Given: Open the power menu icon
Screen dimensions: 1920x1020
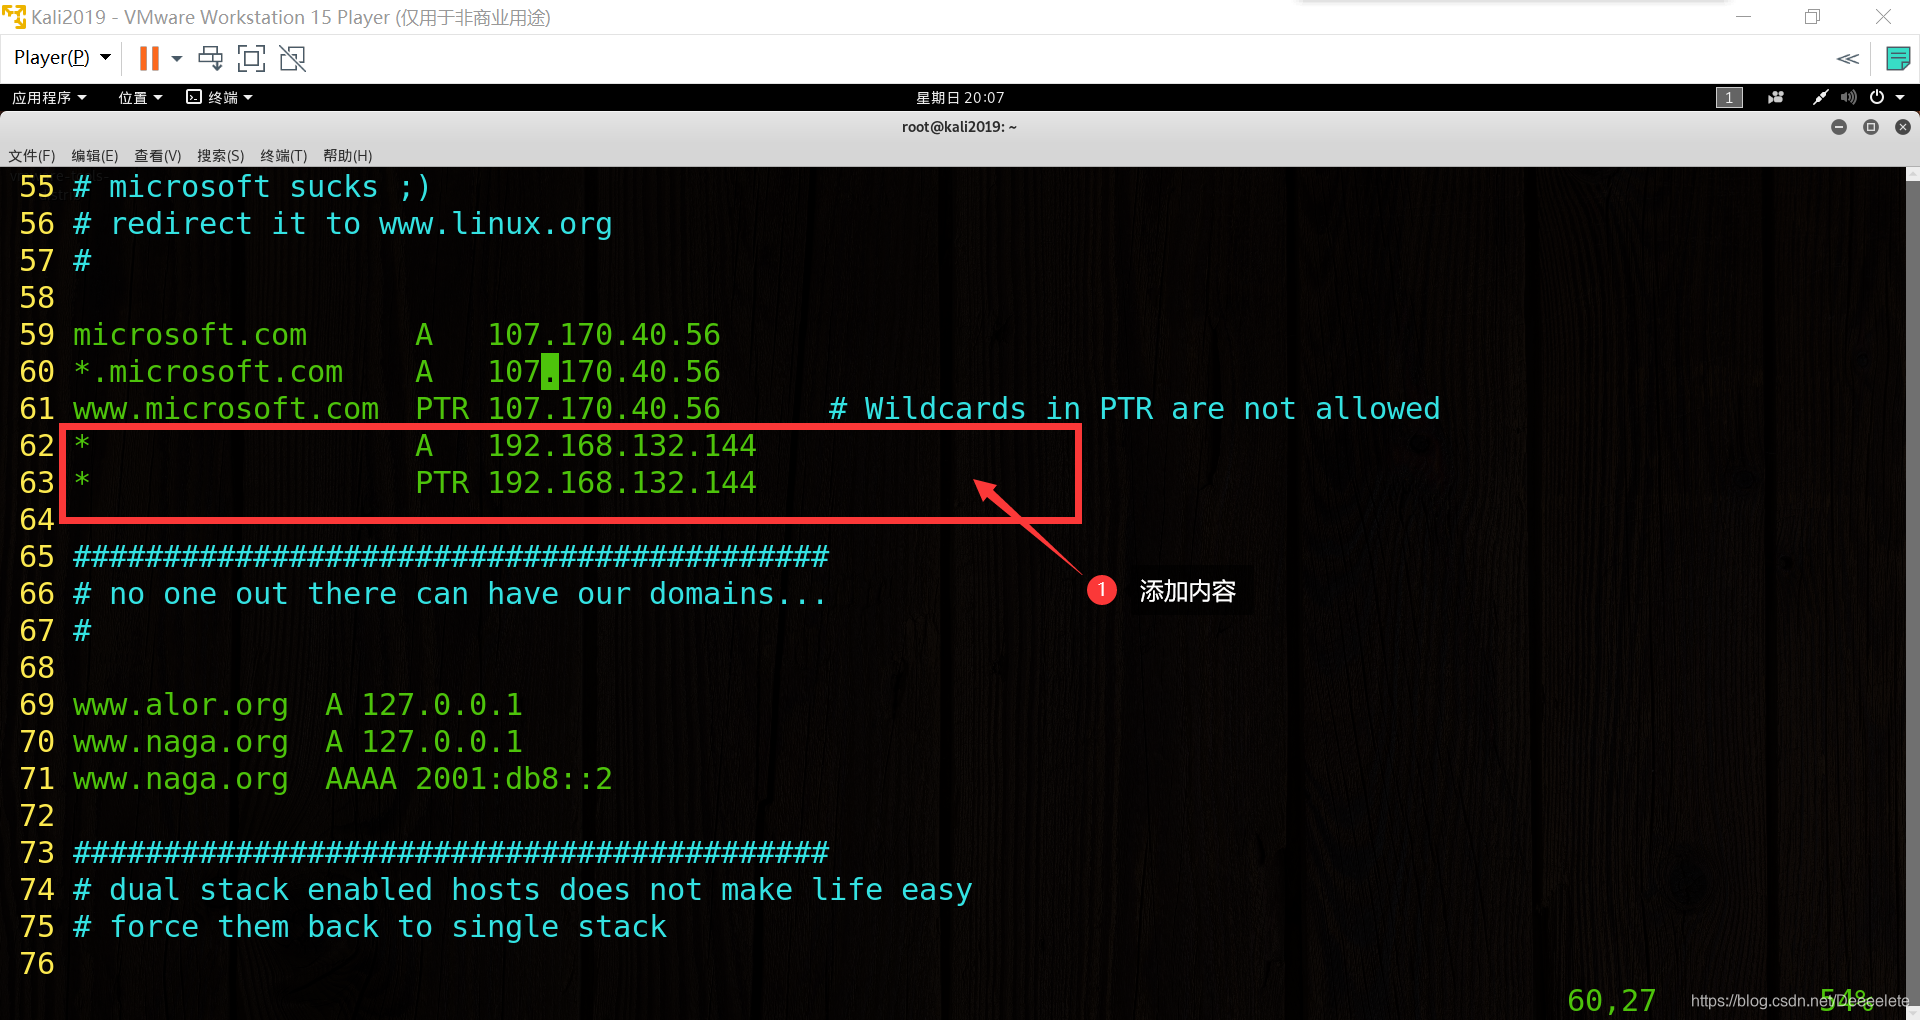Looking at the screenshot, I should [x=1877, y=97].
